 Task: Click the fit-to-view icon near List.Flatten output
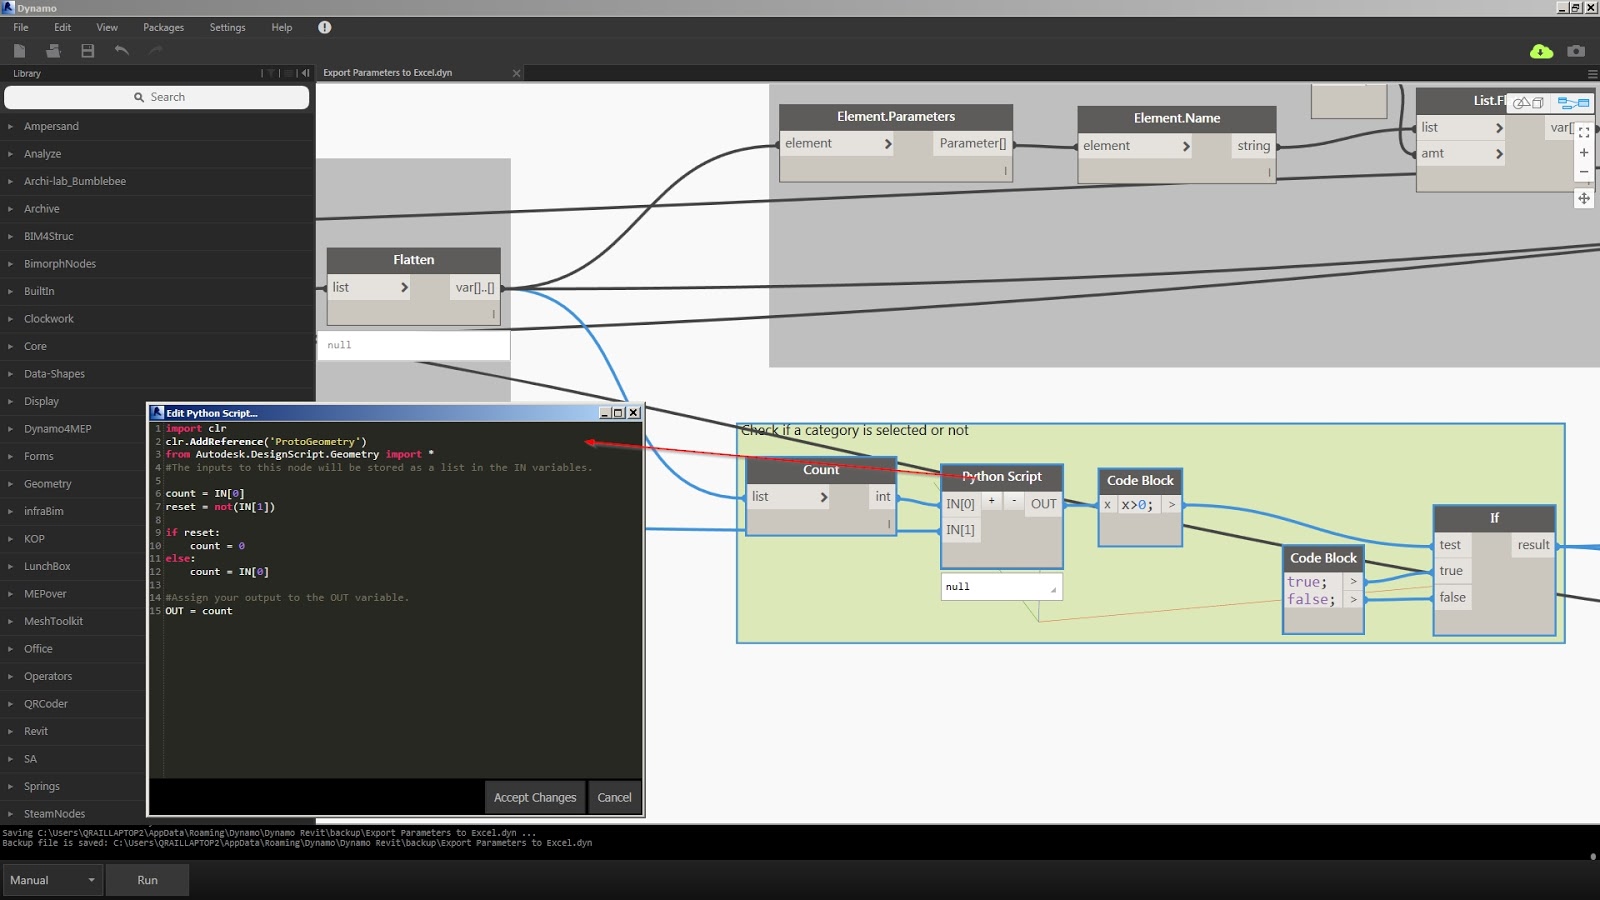pyautogui.click(x=1584, y=132)
